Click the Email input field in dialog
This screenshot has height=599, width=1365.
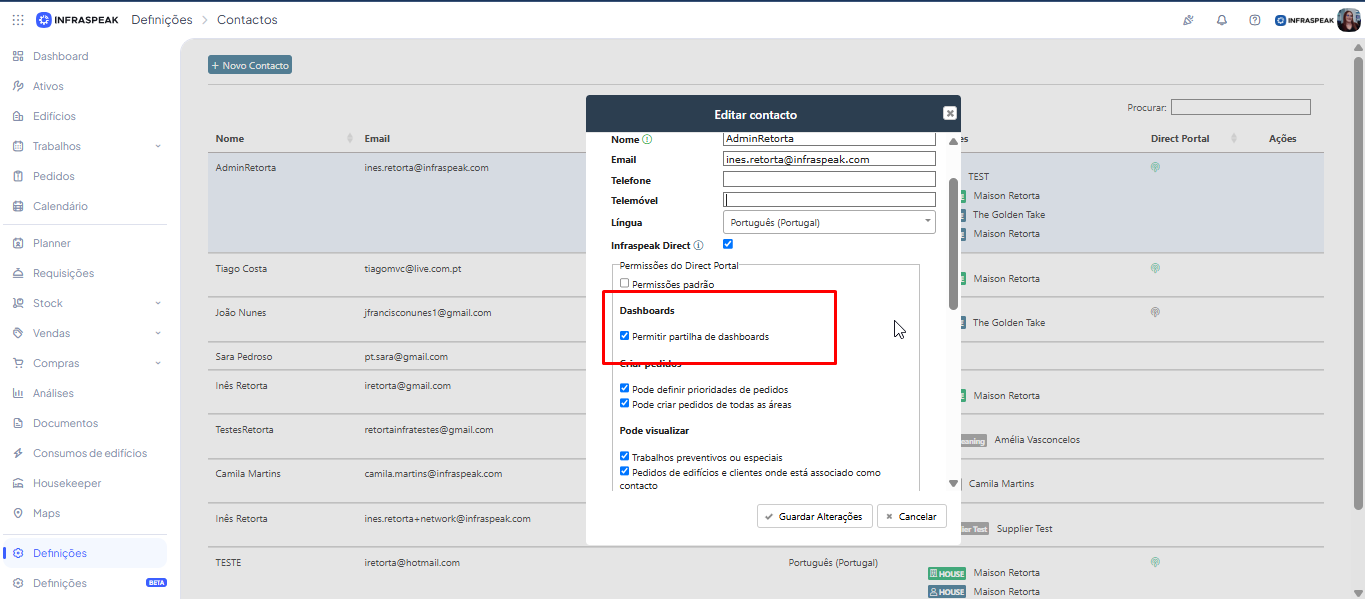tap(829, 159)
